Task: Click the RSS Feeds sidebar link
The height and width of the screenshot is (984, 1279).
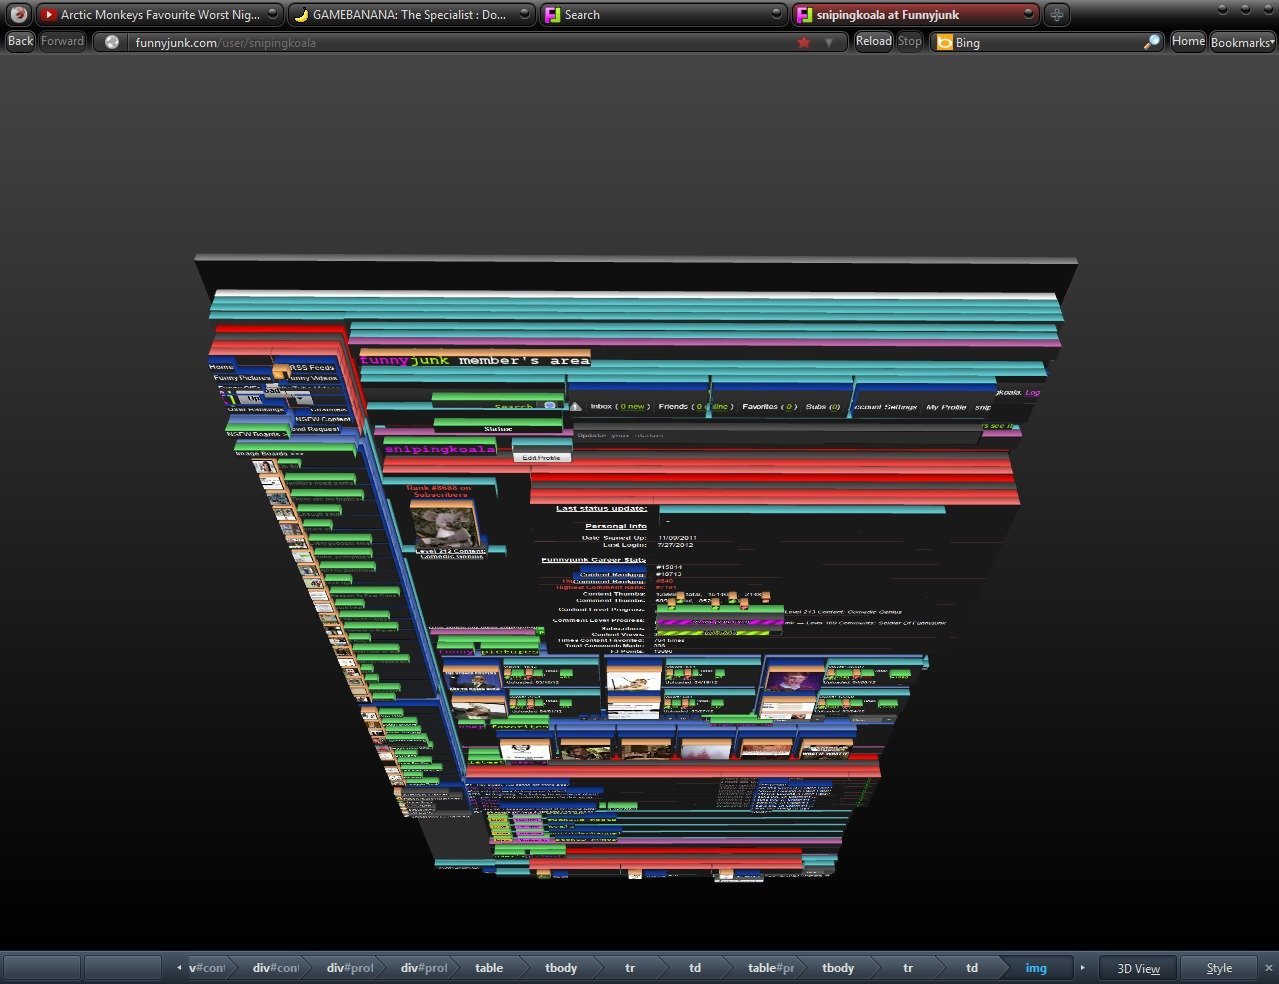Action: pyautogui.click(x=312, y=368)
